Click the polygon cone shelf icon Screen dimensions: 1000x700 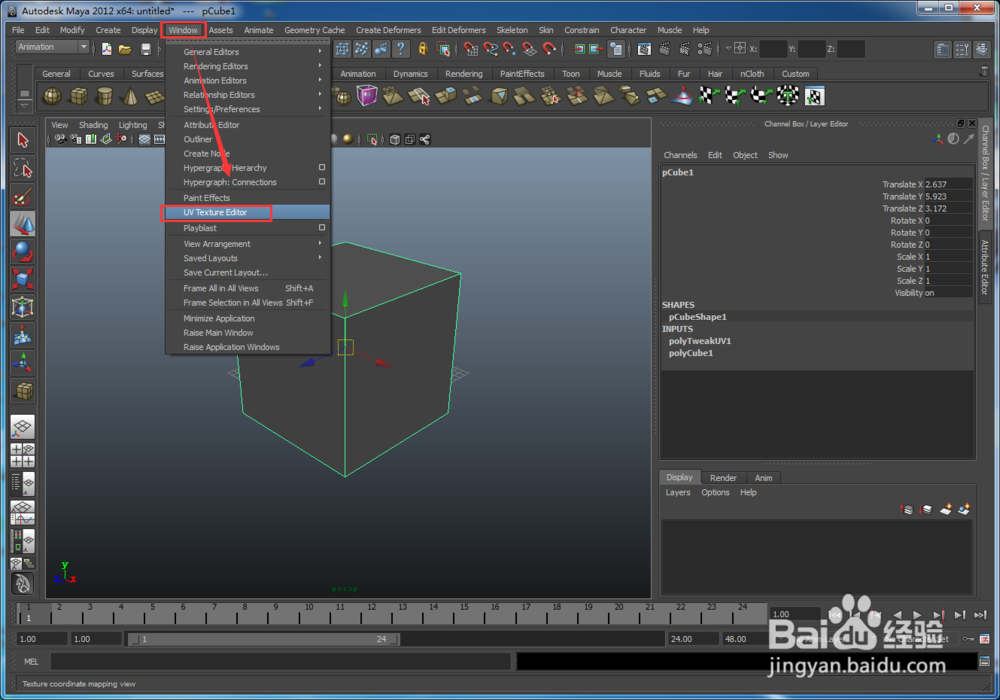tap(129, 96)
